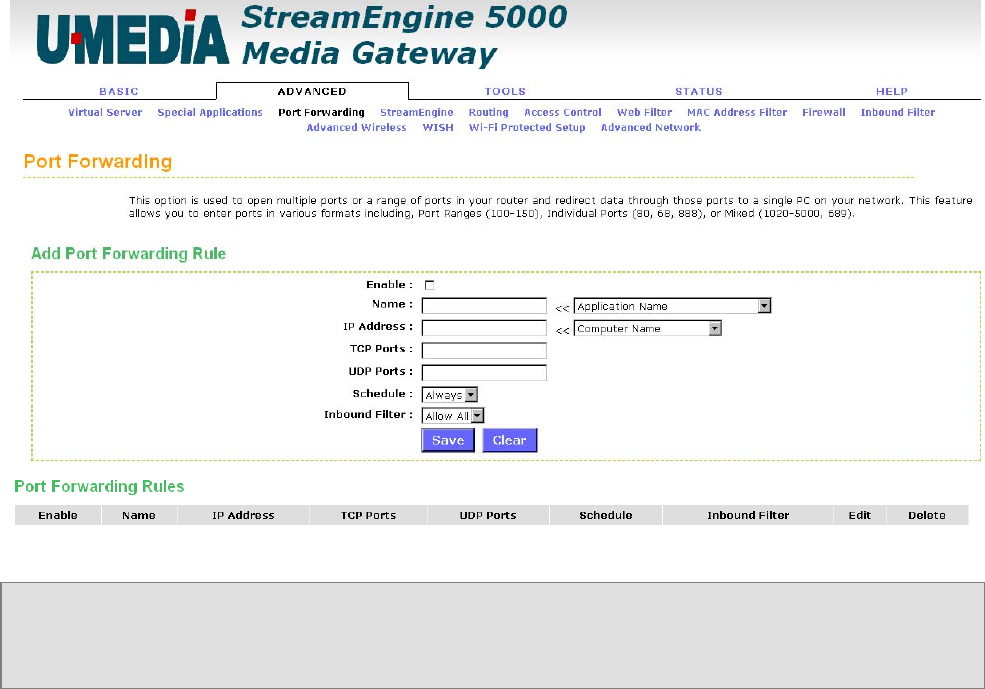Click into the Name input field

pyautogui.click(x=484, y=306)
